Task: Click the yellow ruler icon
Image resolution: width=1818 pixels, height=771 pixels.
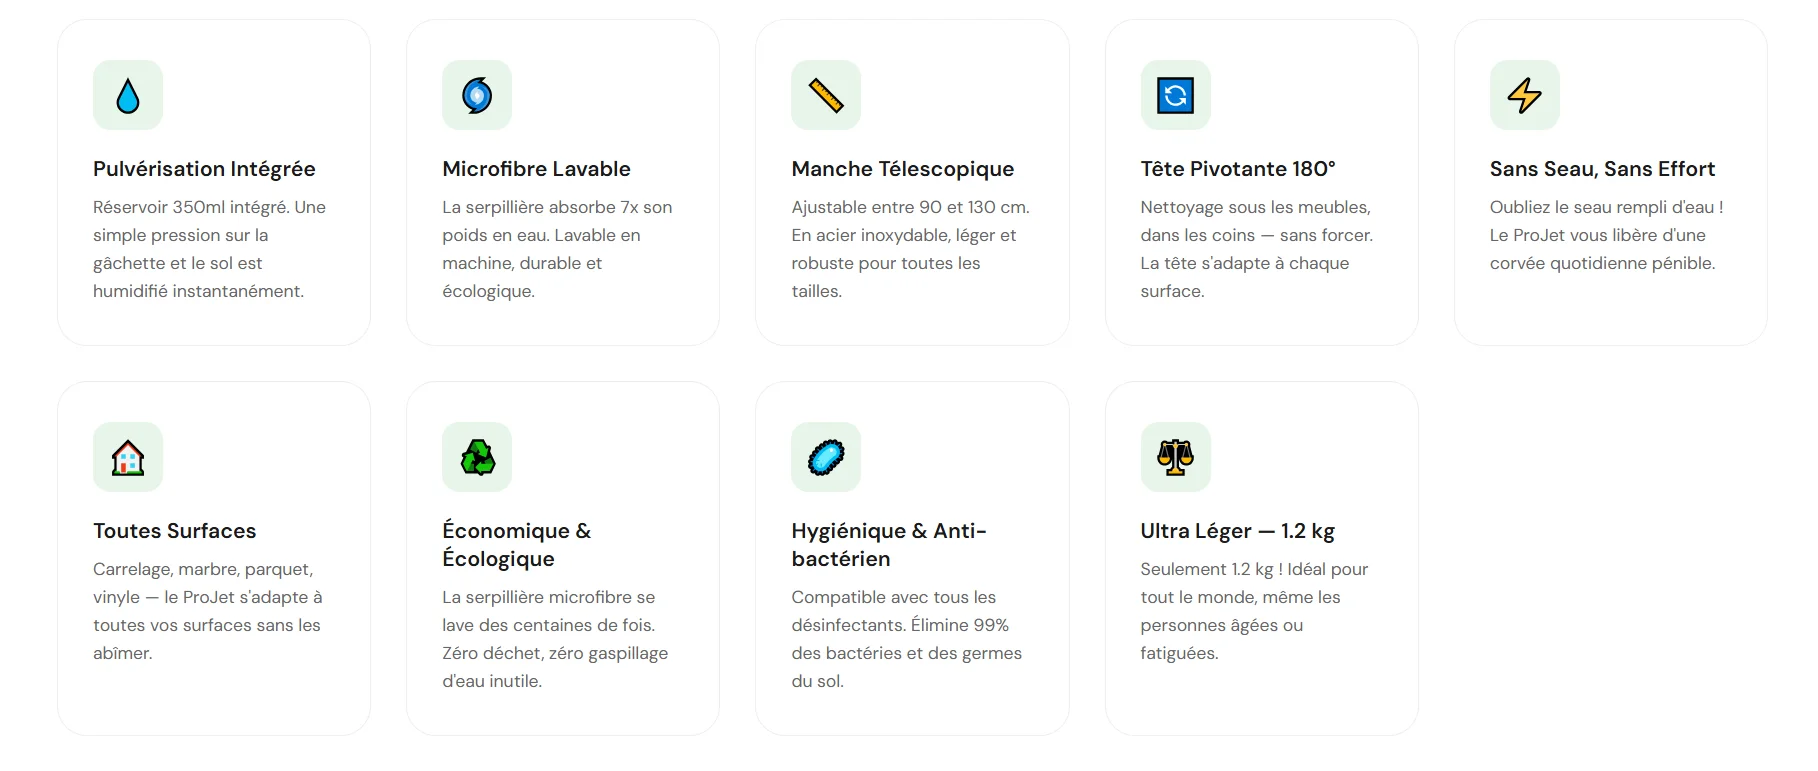Action: (x=826, y=96)
